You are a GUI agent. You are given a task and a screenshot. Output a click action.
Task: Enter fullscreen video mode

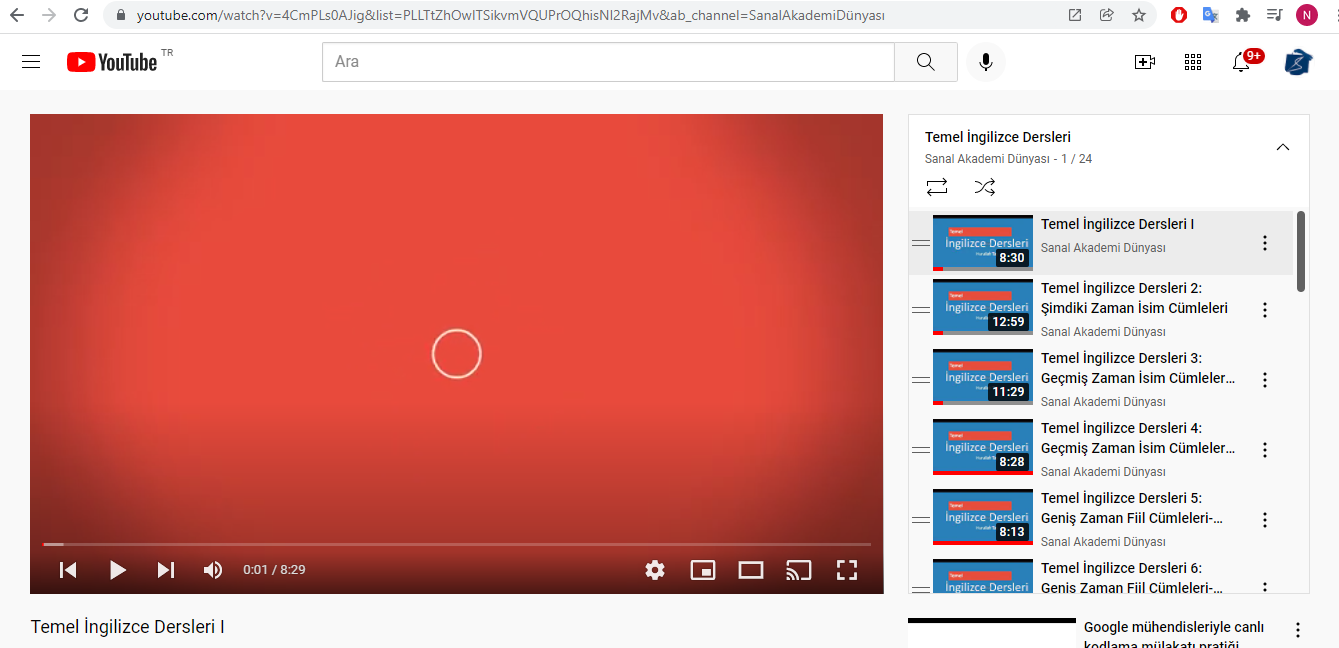click(847, 570)
